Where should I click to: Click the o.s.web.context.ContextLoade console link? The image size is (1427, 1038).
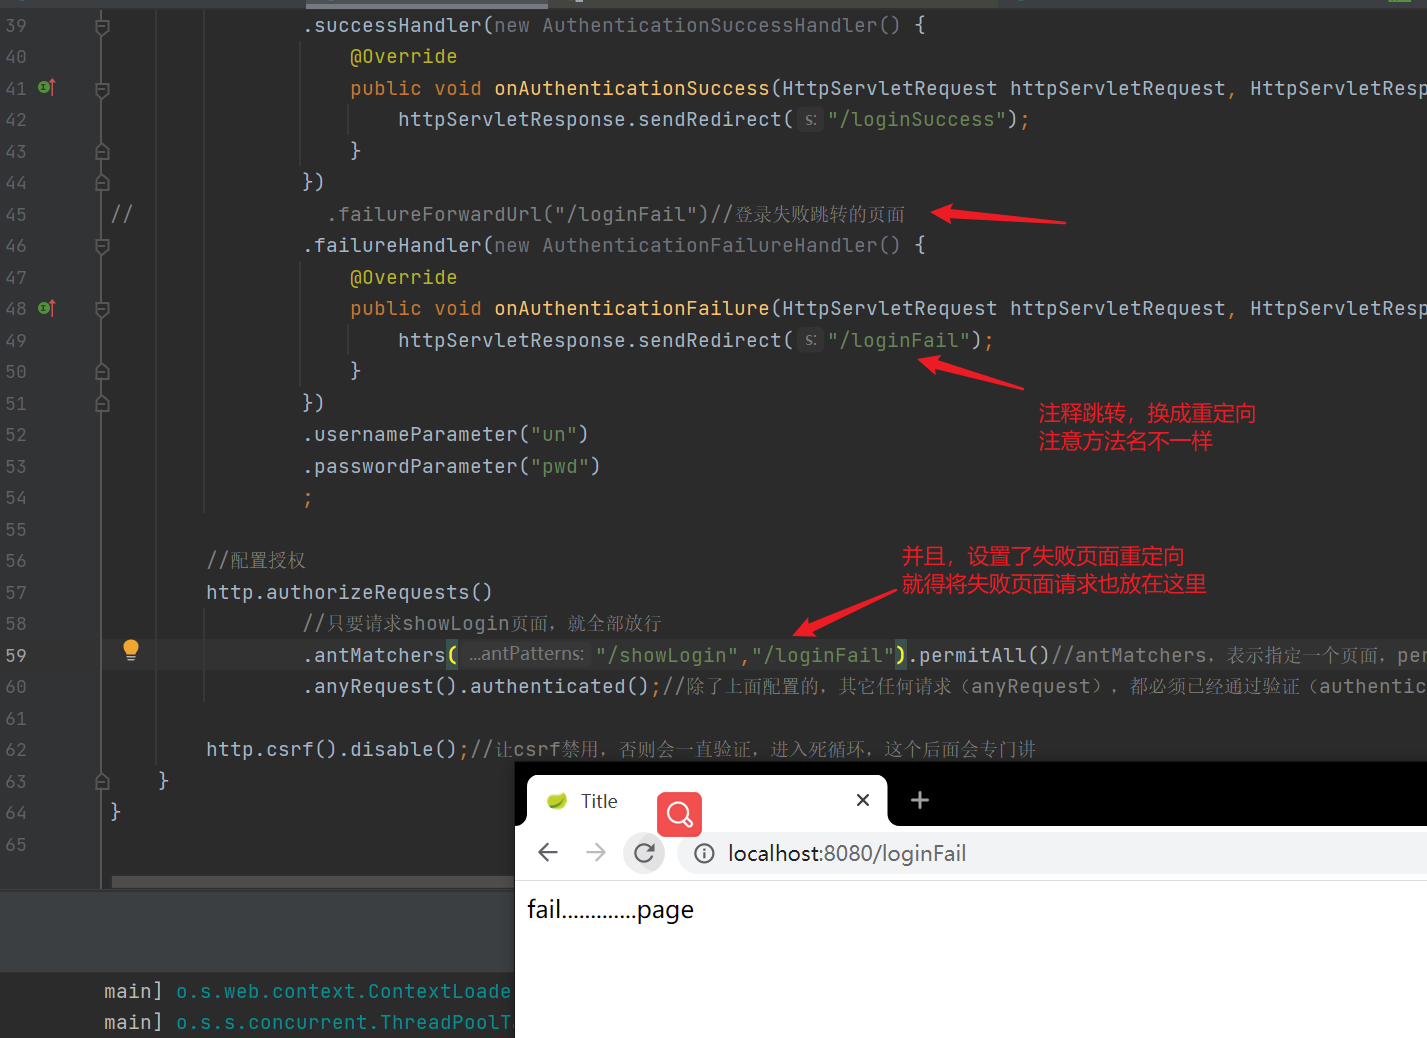[x=344, y=991]
